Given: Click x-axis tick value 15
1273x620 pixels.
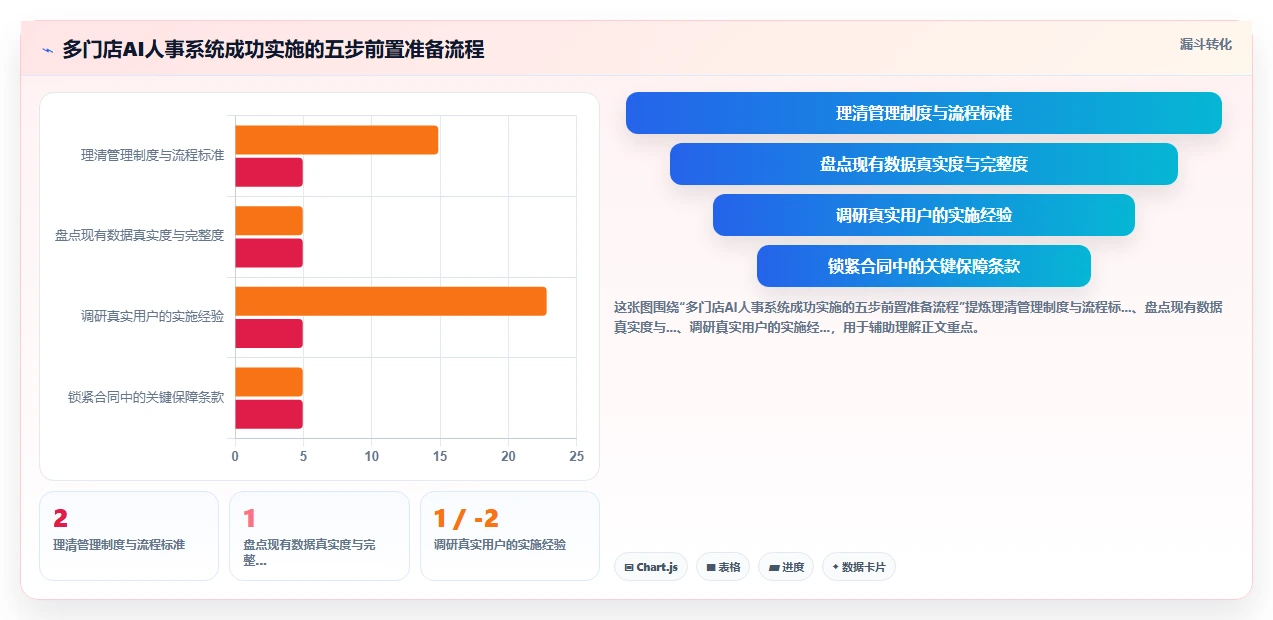Looking at the screenshot, I should pyautogui.click(x=440, y=457).
